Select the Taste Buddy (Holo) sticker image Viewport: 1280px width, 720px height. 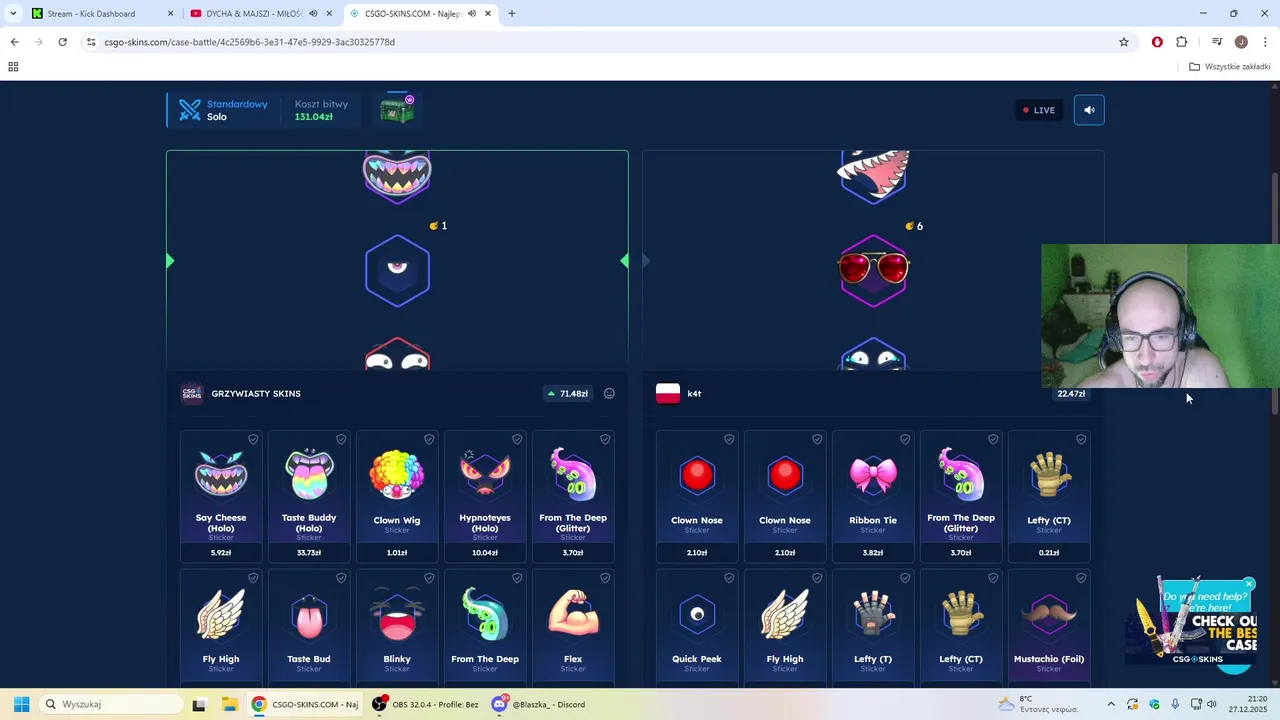coord(309,475)
